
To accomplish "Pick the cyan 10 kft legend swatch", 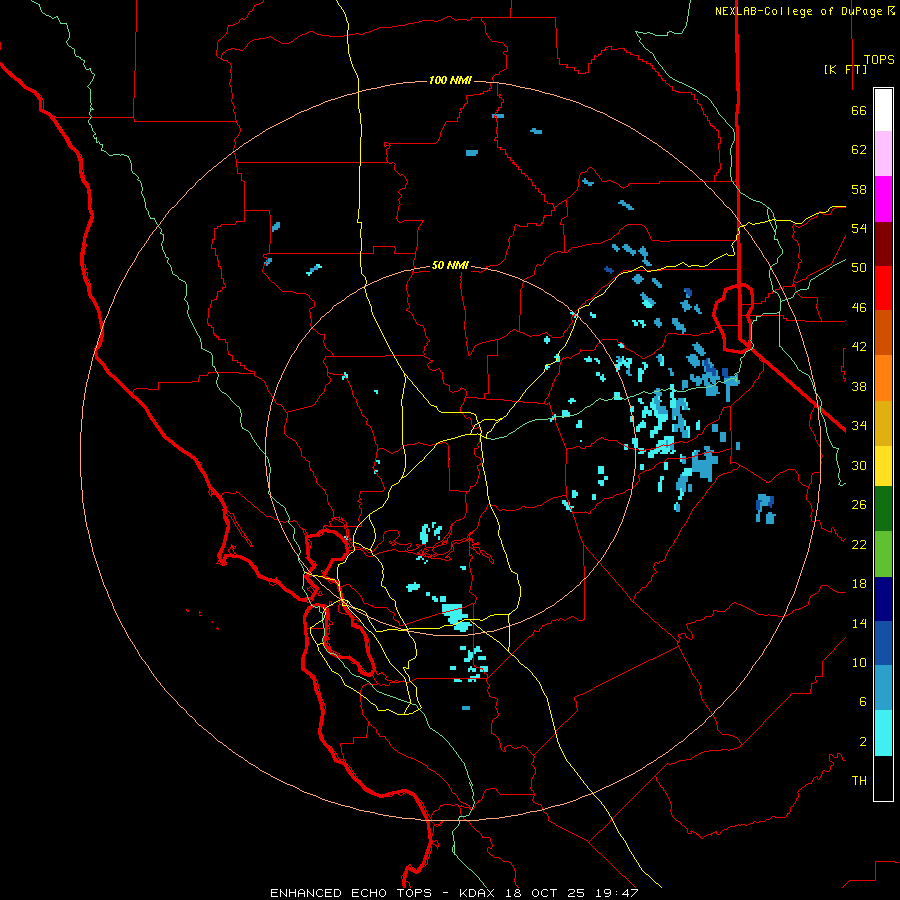I will pos(883,733).
